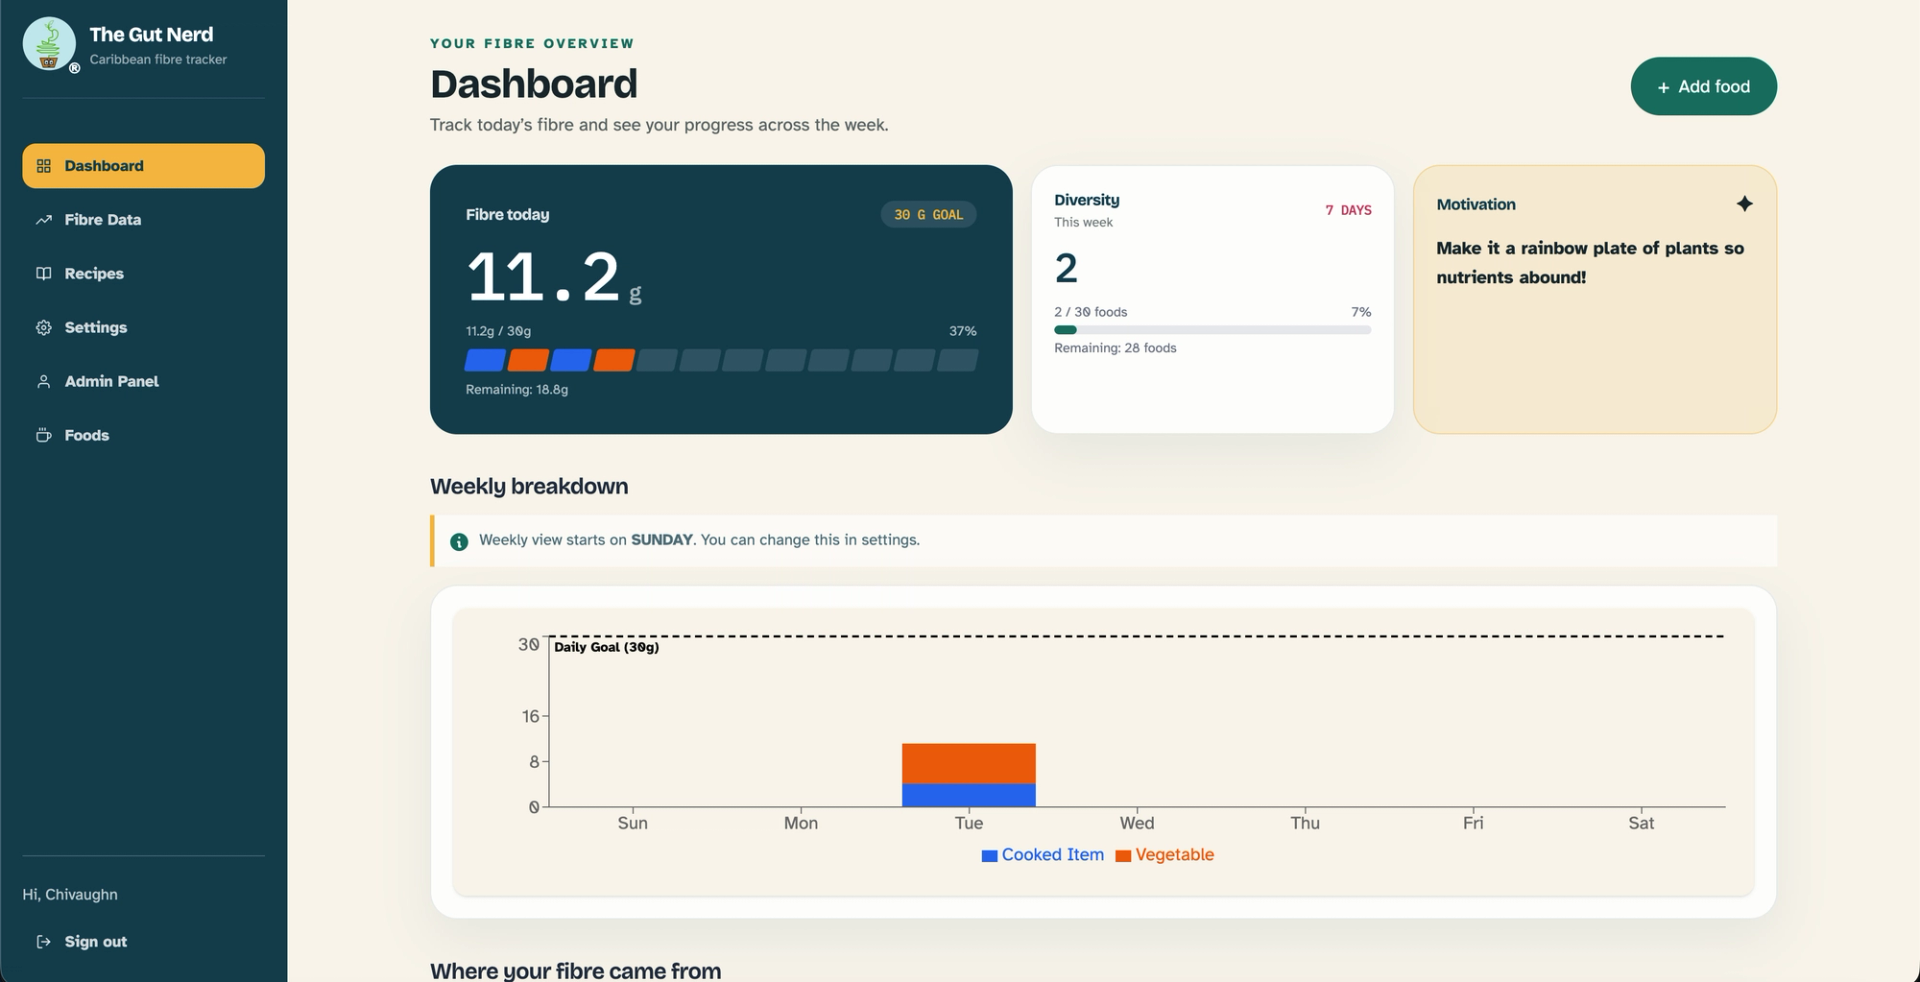1920x982 pixels.
Task: Click 'Caribbean fibre tracker' subtitle
Action: pyautogui.click(x=158, y=60)
